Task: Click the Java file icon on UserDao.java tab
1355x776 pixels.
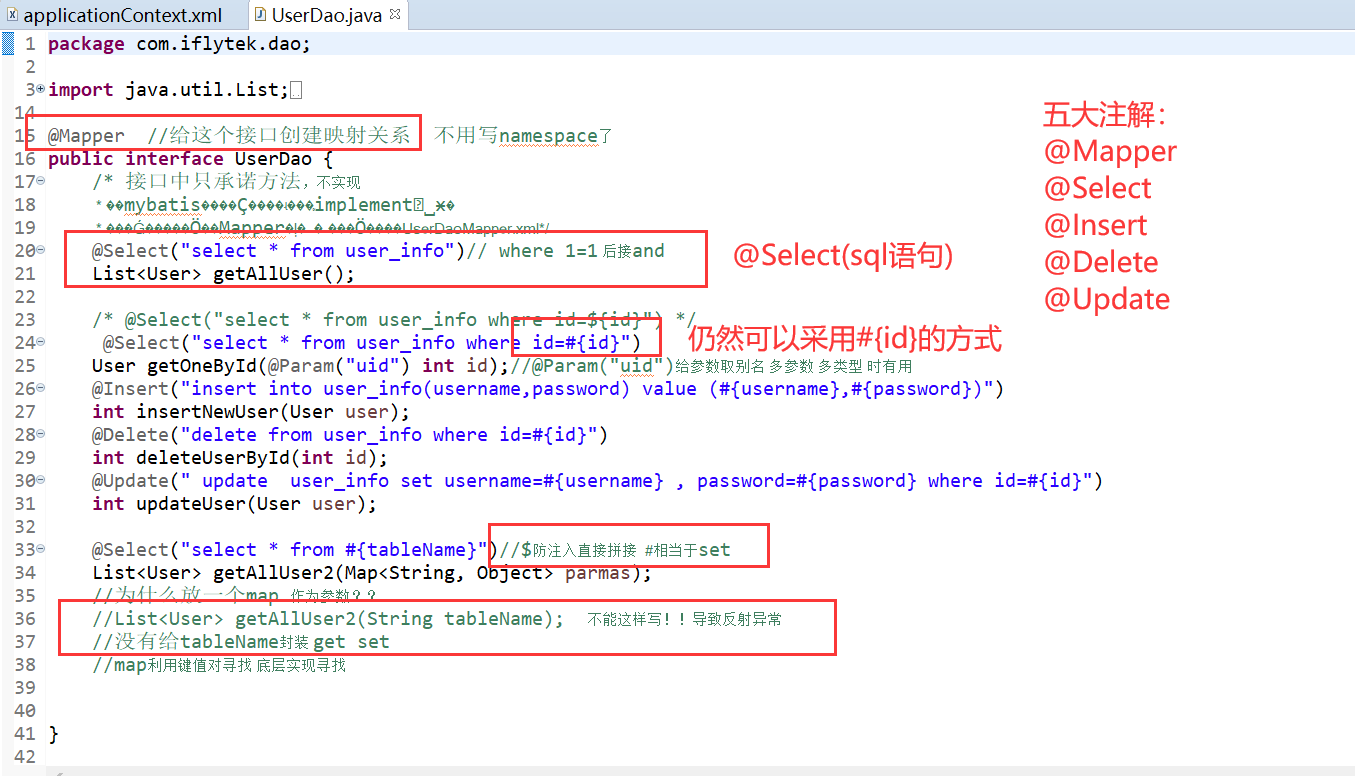Action: [x=260, y=15]
